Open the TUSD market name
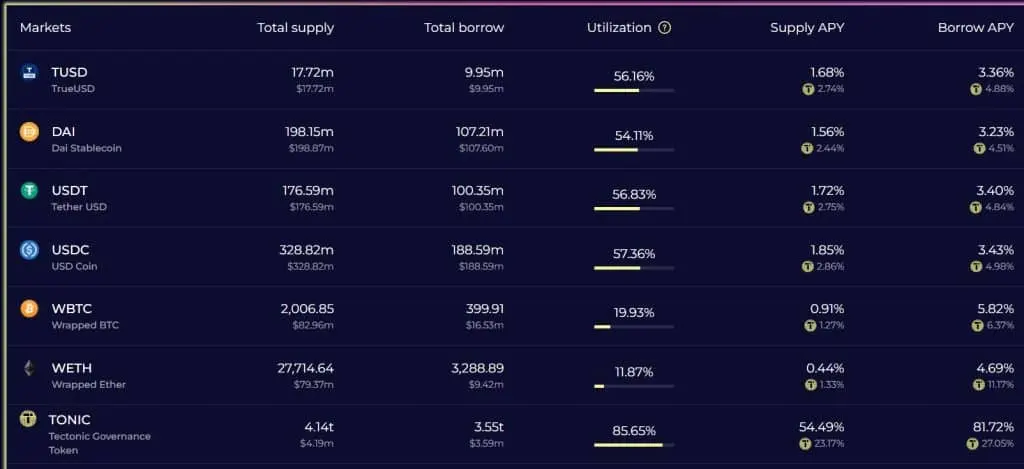 tap(69, 72)
